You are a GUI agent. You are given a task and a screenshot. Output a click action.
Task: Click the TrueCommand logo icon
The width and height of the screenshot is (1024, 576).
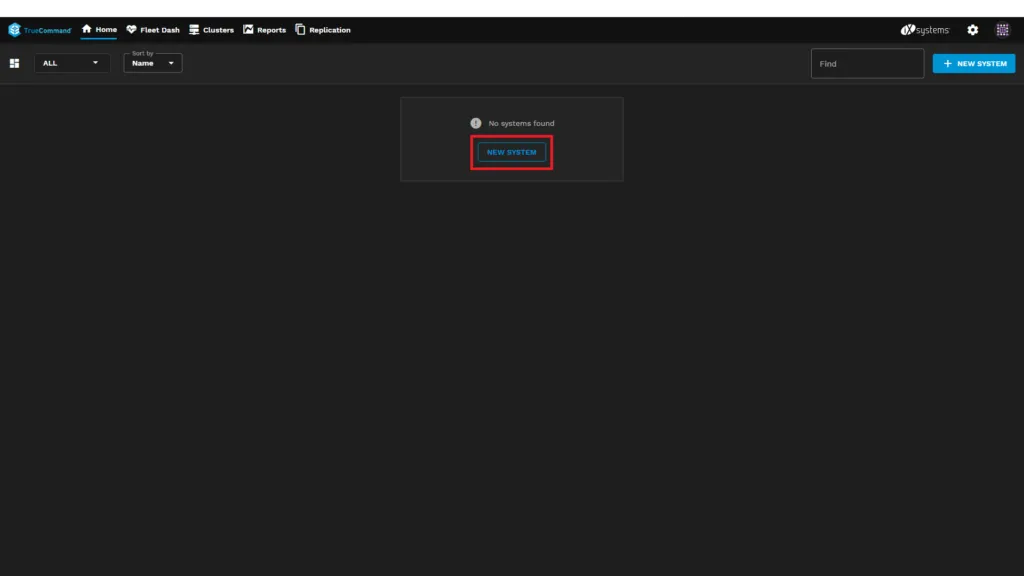click(14, 30)
